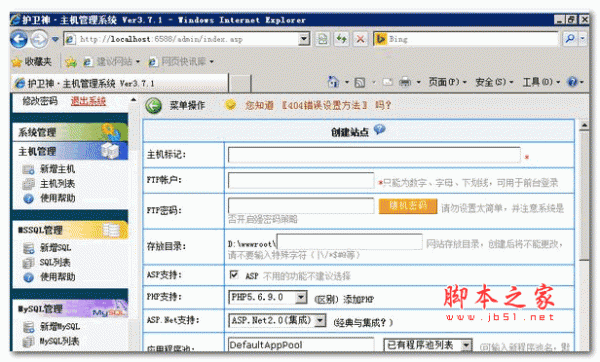This screenshot has width=600, height=362.
Task: Click the page scrollbar up arrow
Action: coord(584,126)
